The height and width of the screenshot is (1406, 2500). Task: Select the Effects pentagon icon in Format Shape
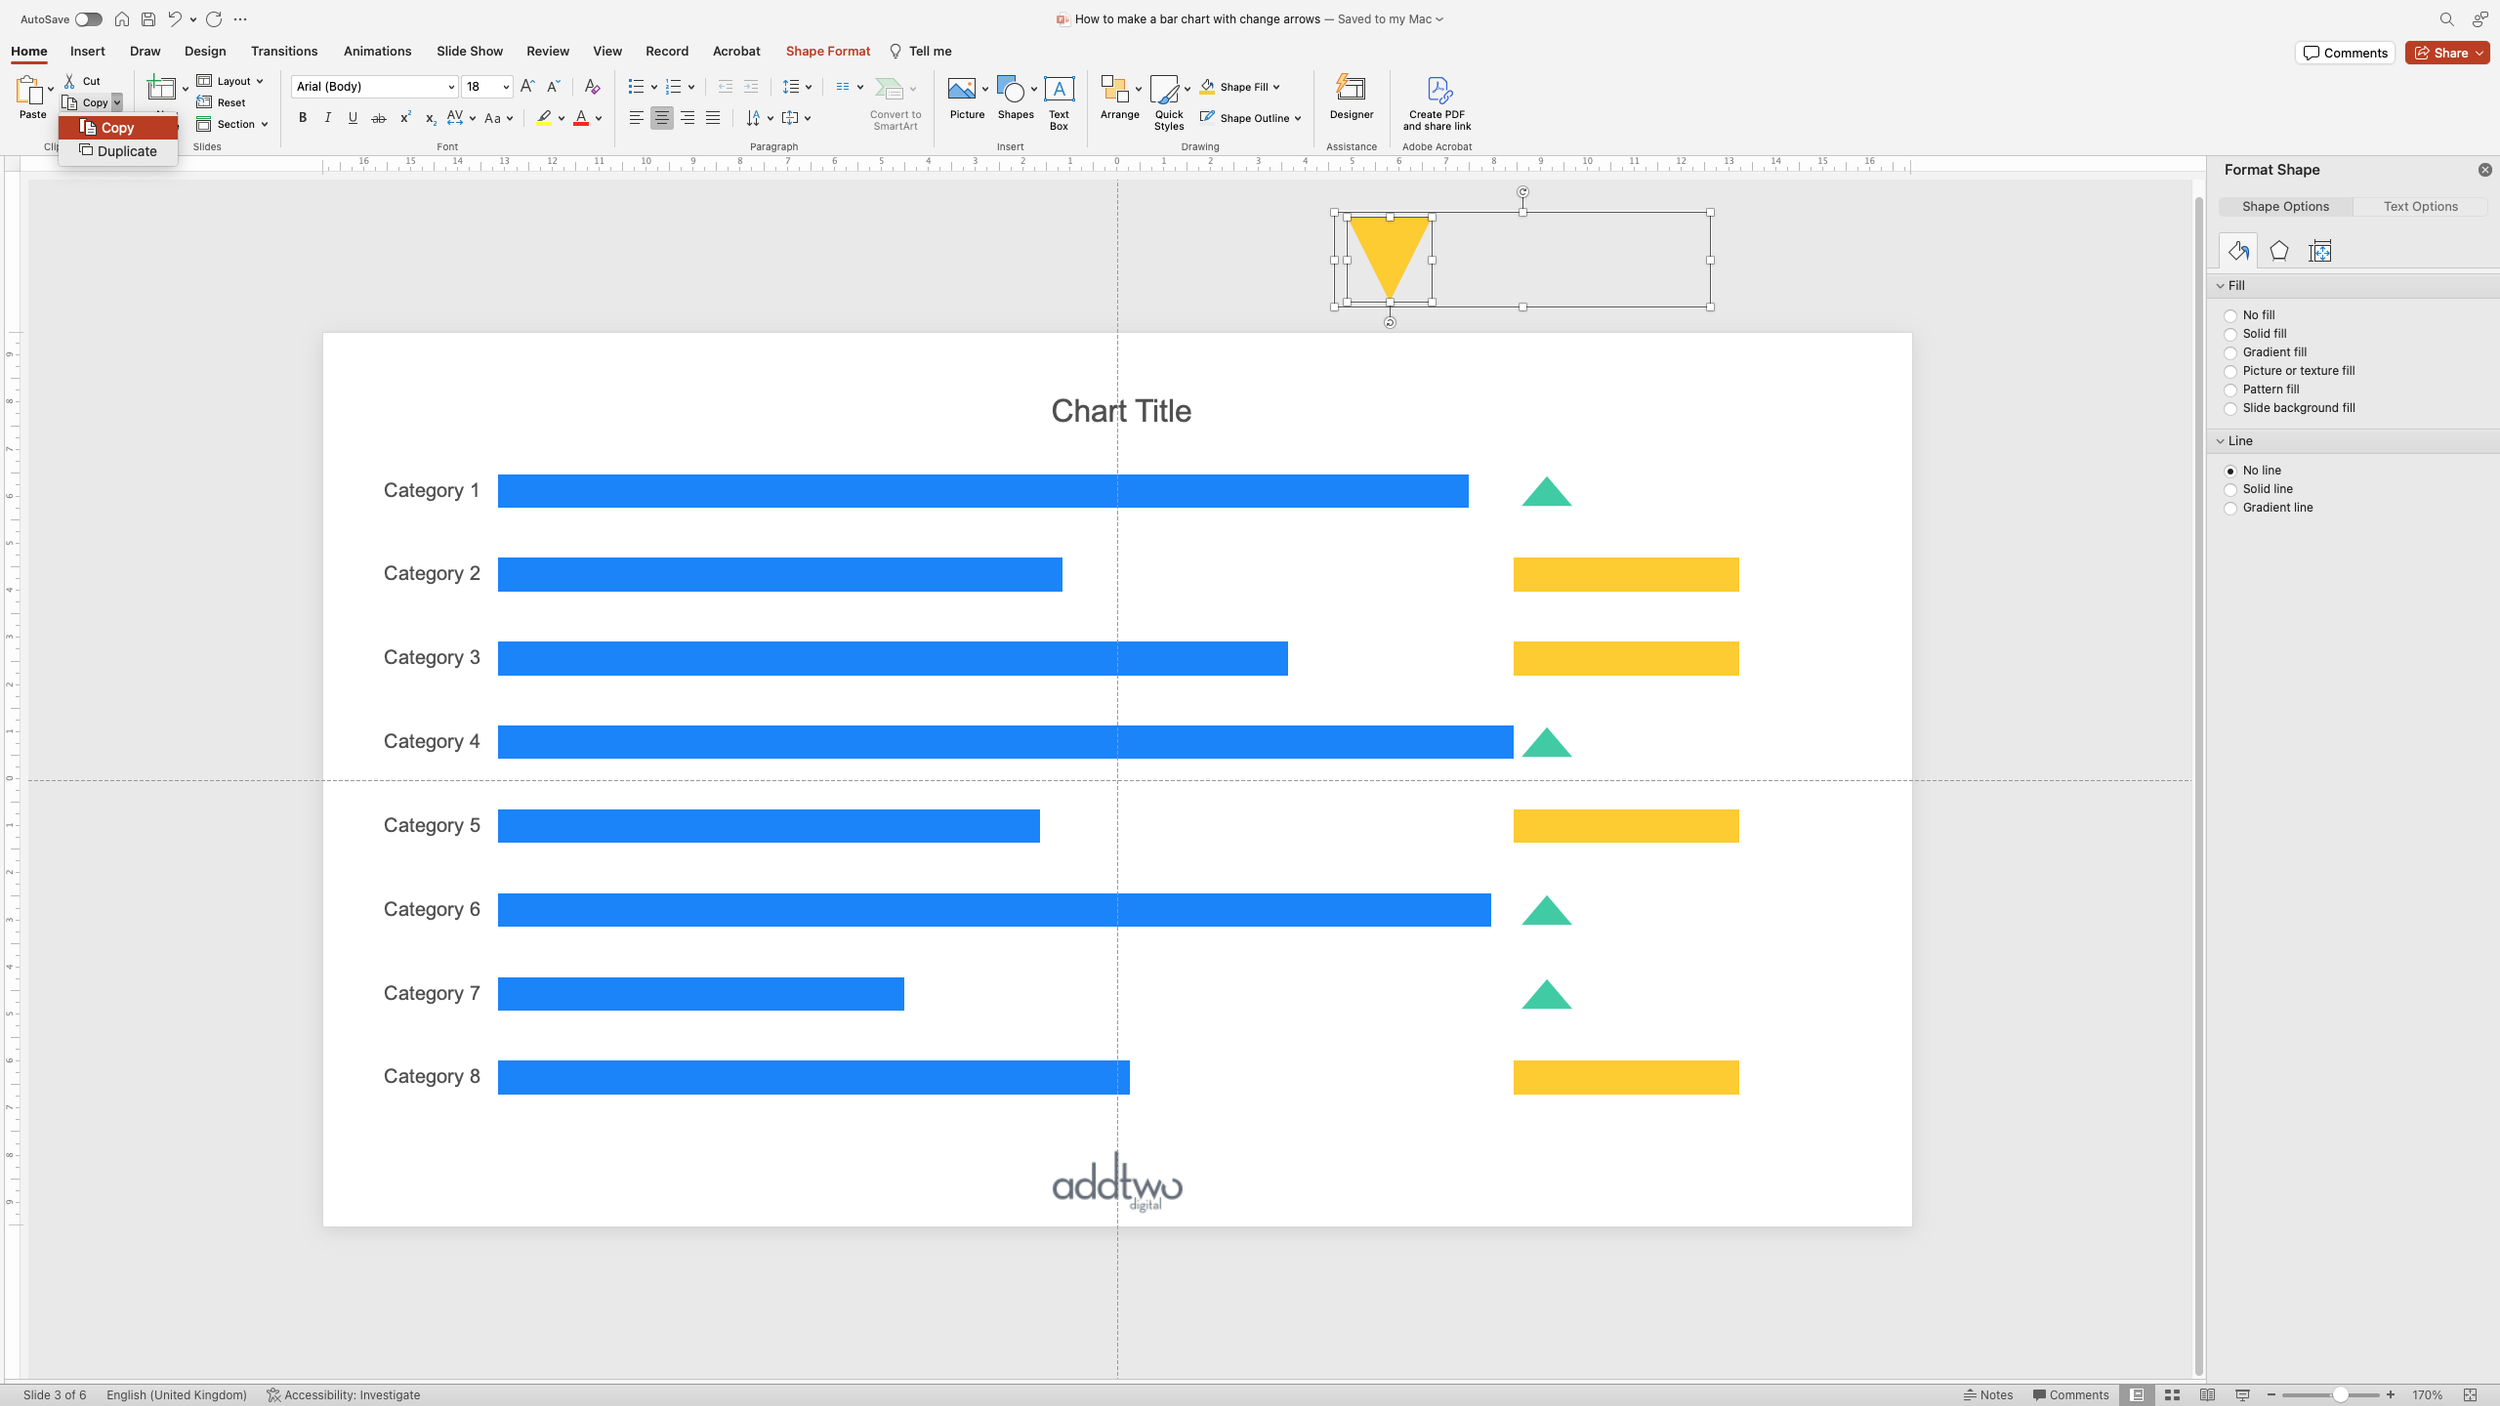(x=2279, y=251)
